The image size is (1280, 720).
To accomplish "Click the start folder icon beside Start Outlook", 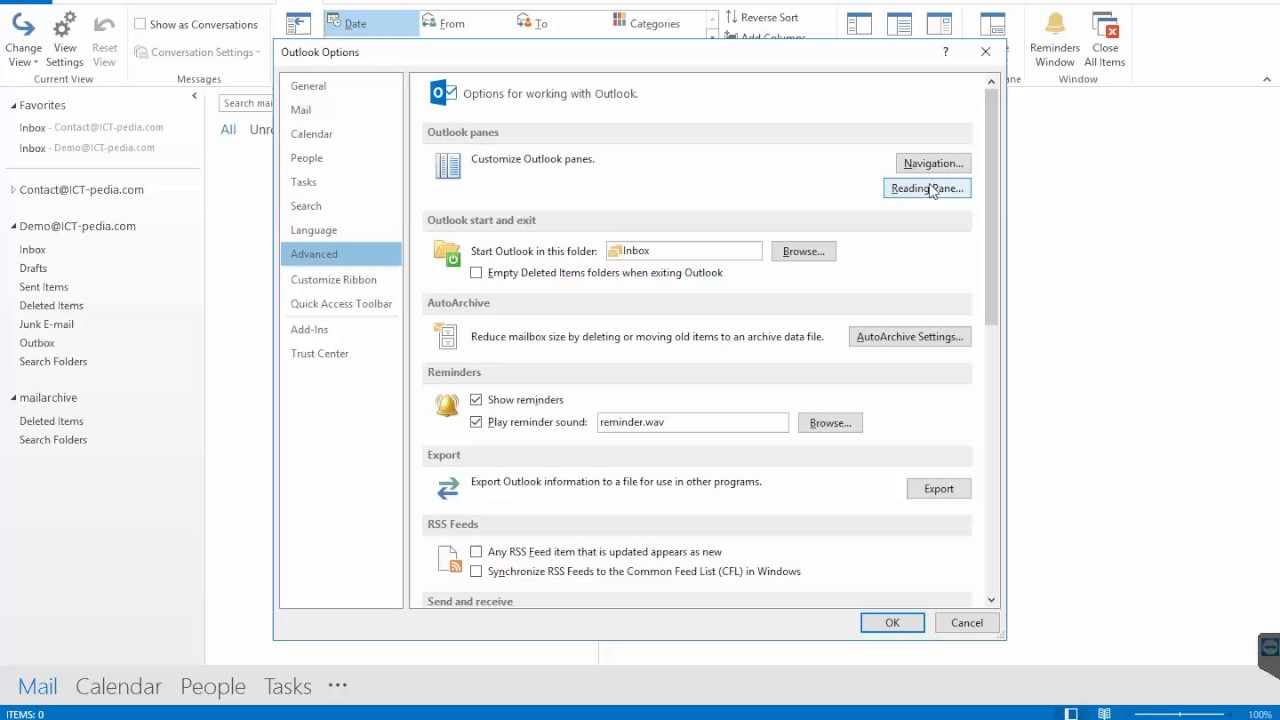I will (447, 253).
